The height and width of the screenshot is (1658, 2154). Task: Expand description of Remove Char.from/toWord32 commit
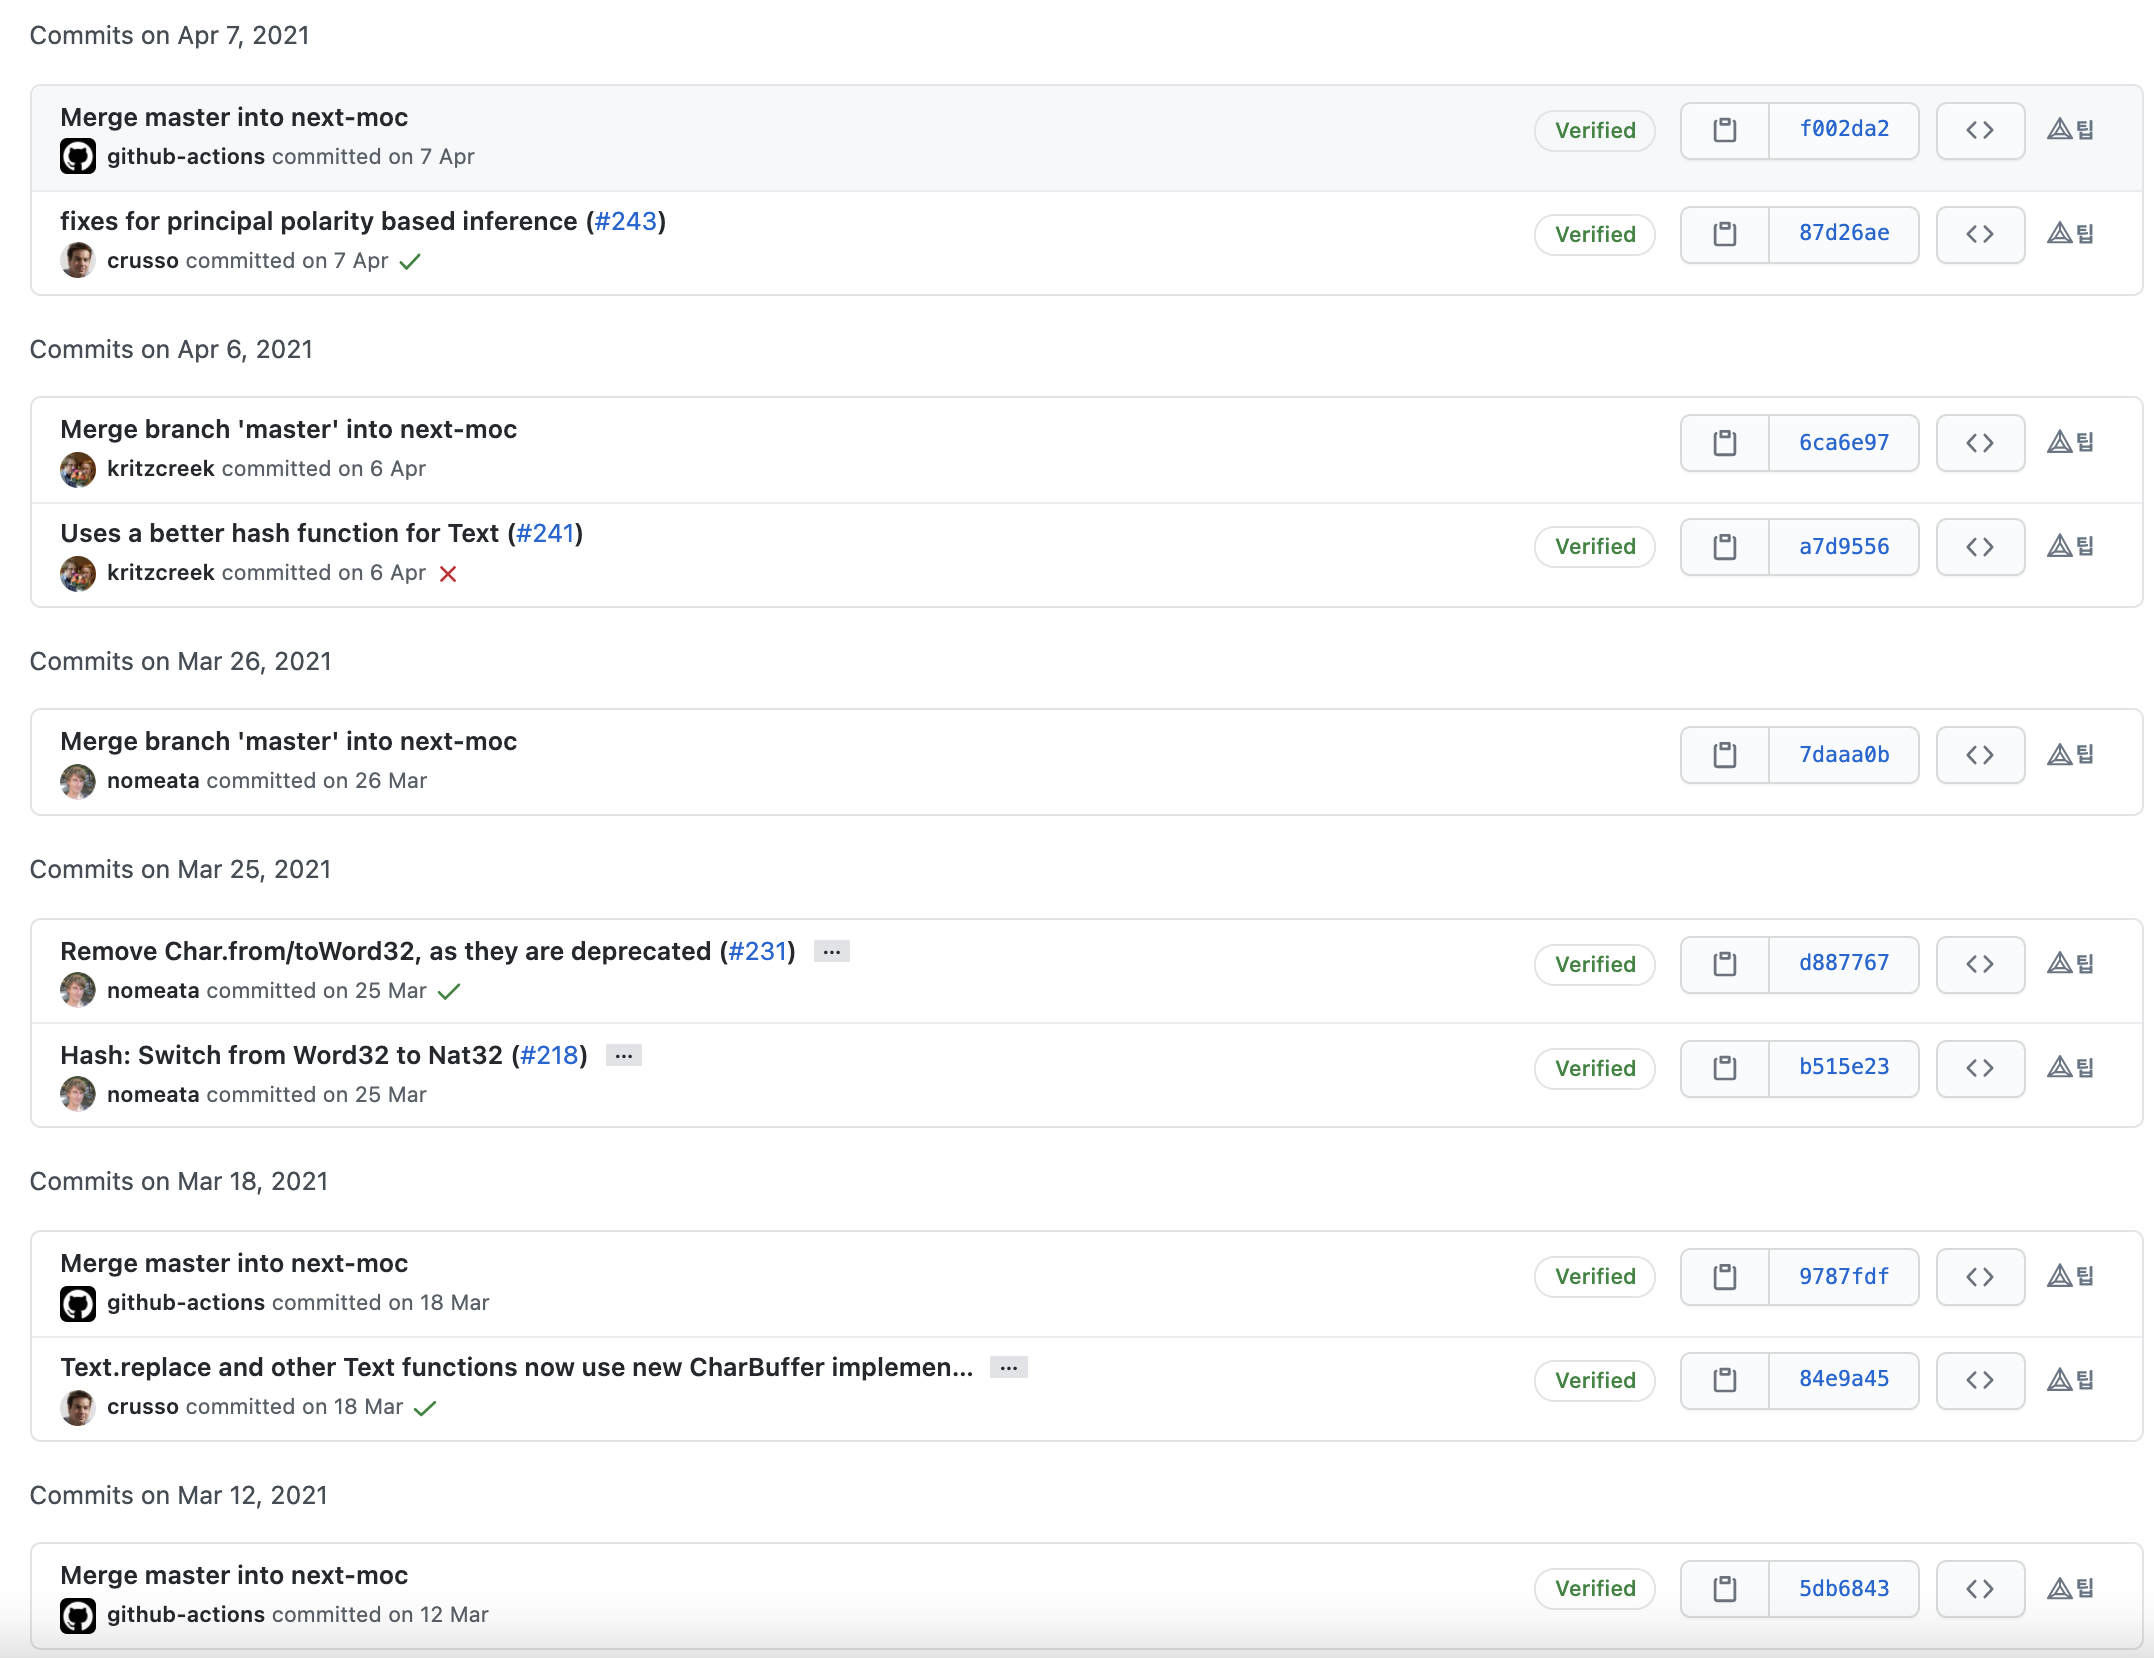click(831, 951)
